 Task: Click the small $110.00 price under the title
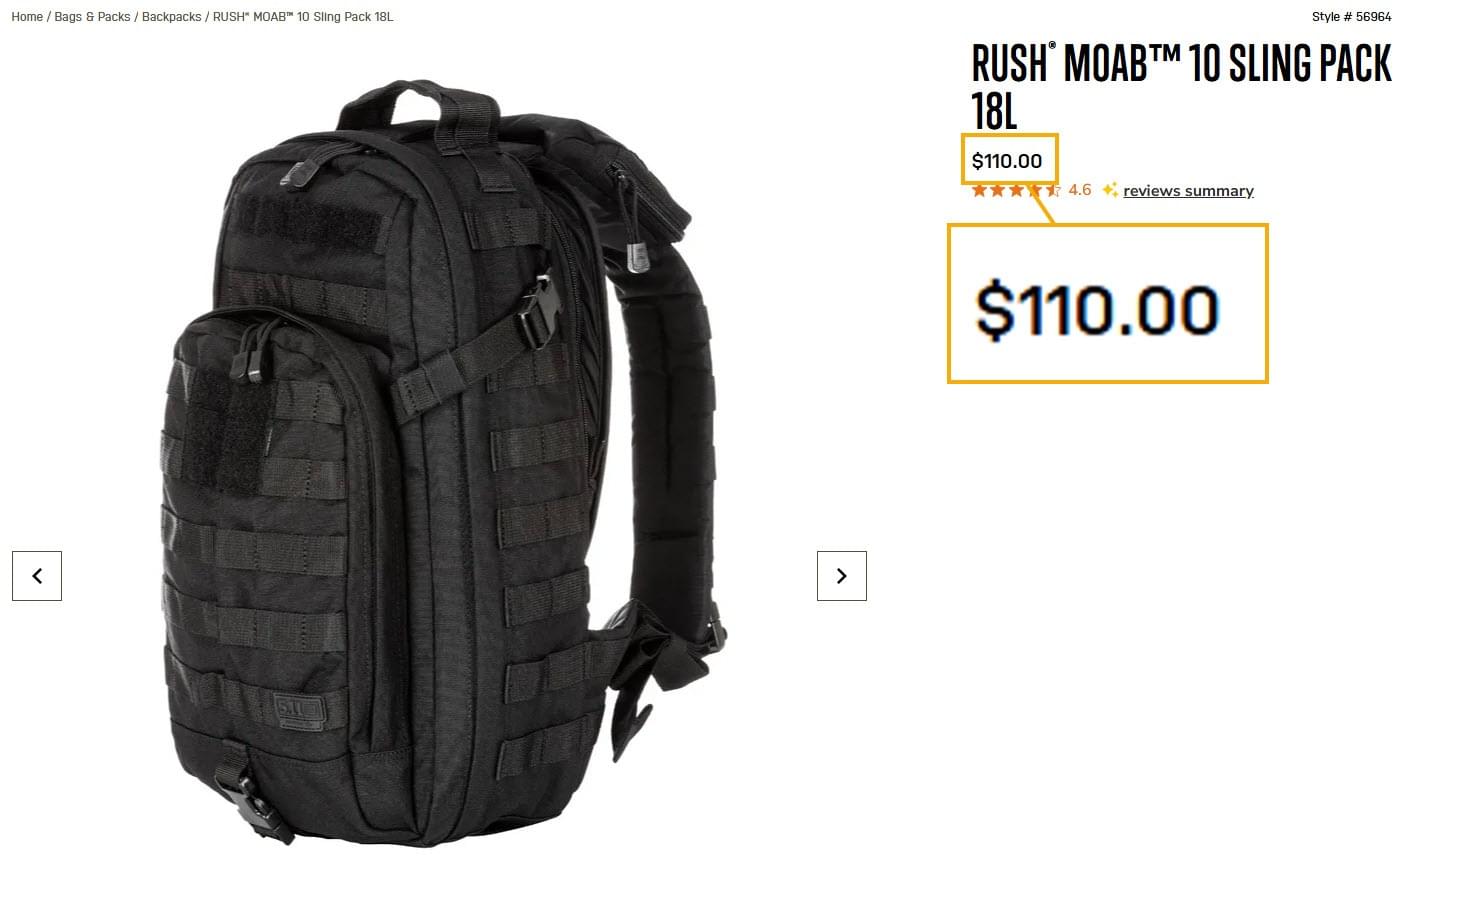coord(1007,161)
